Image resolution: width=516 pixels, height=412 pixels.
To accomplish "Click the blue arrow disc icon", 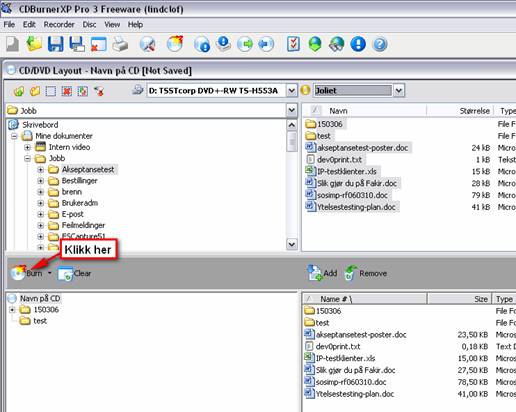I will 266,44.
